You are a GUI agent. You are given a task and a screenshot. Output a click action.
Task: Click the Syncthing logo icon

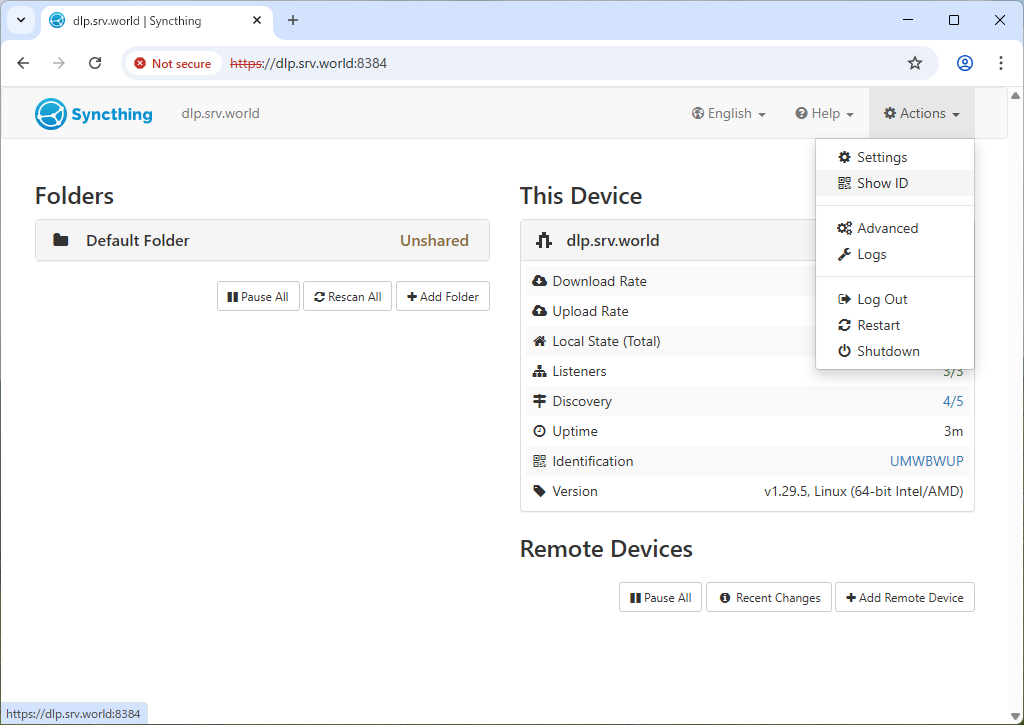coord(50,114)
